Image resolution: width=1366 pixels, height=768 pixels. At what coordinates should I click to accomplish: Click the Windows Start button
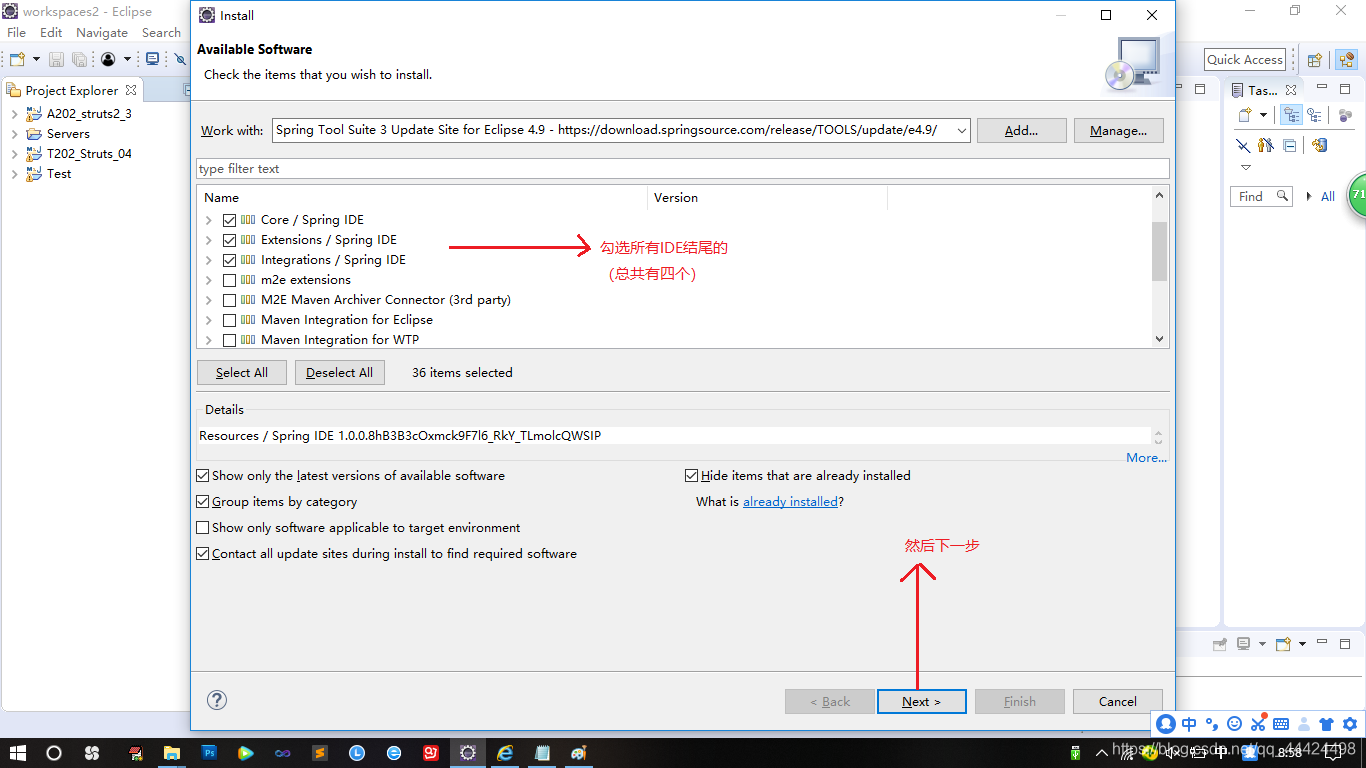[x=17, y=752]
